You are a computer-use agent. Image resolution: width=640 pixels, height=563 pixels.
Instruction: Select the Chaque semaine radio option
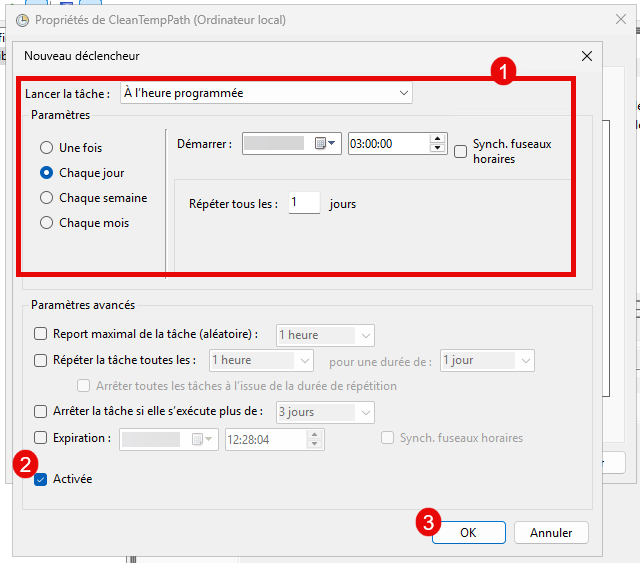(46, 198)
